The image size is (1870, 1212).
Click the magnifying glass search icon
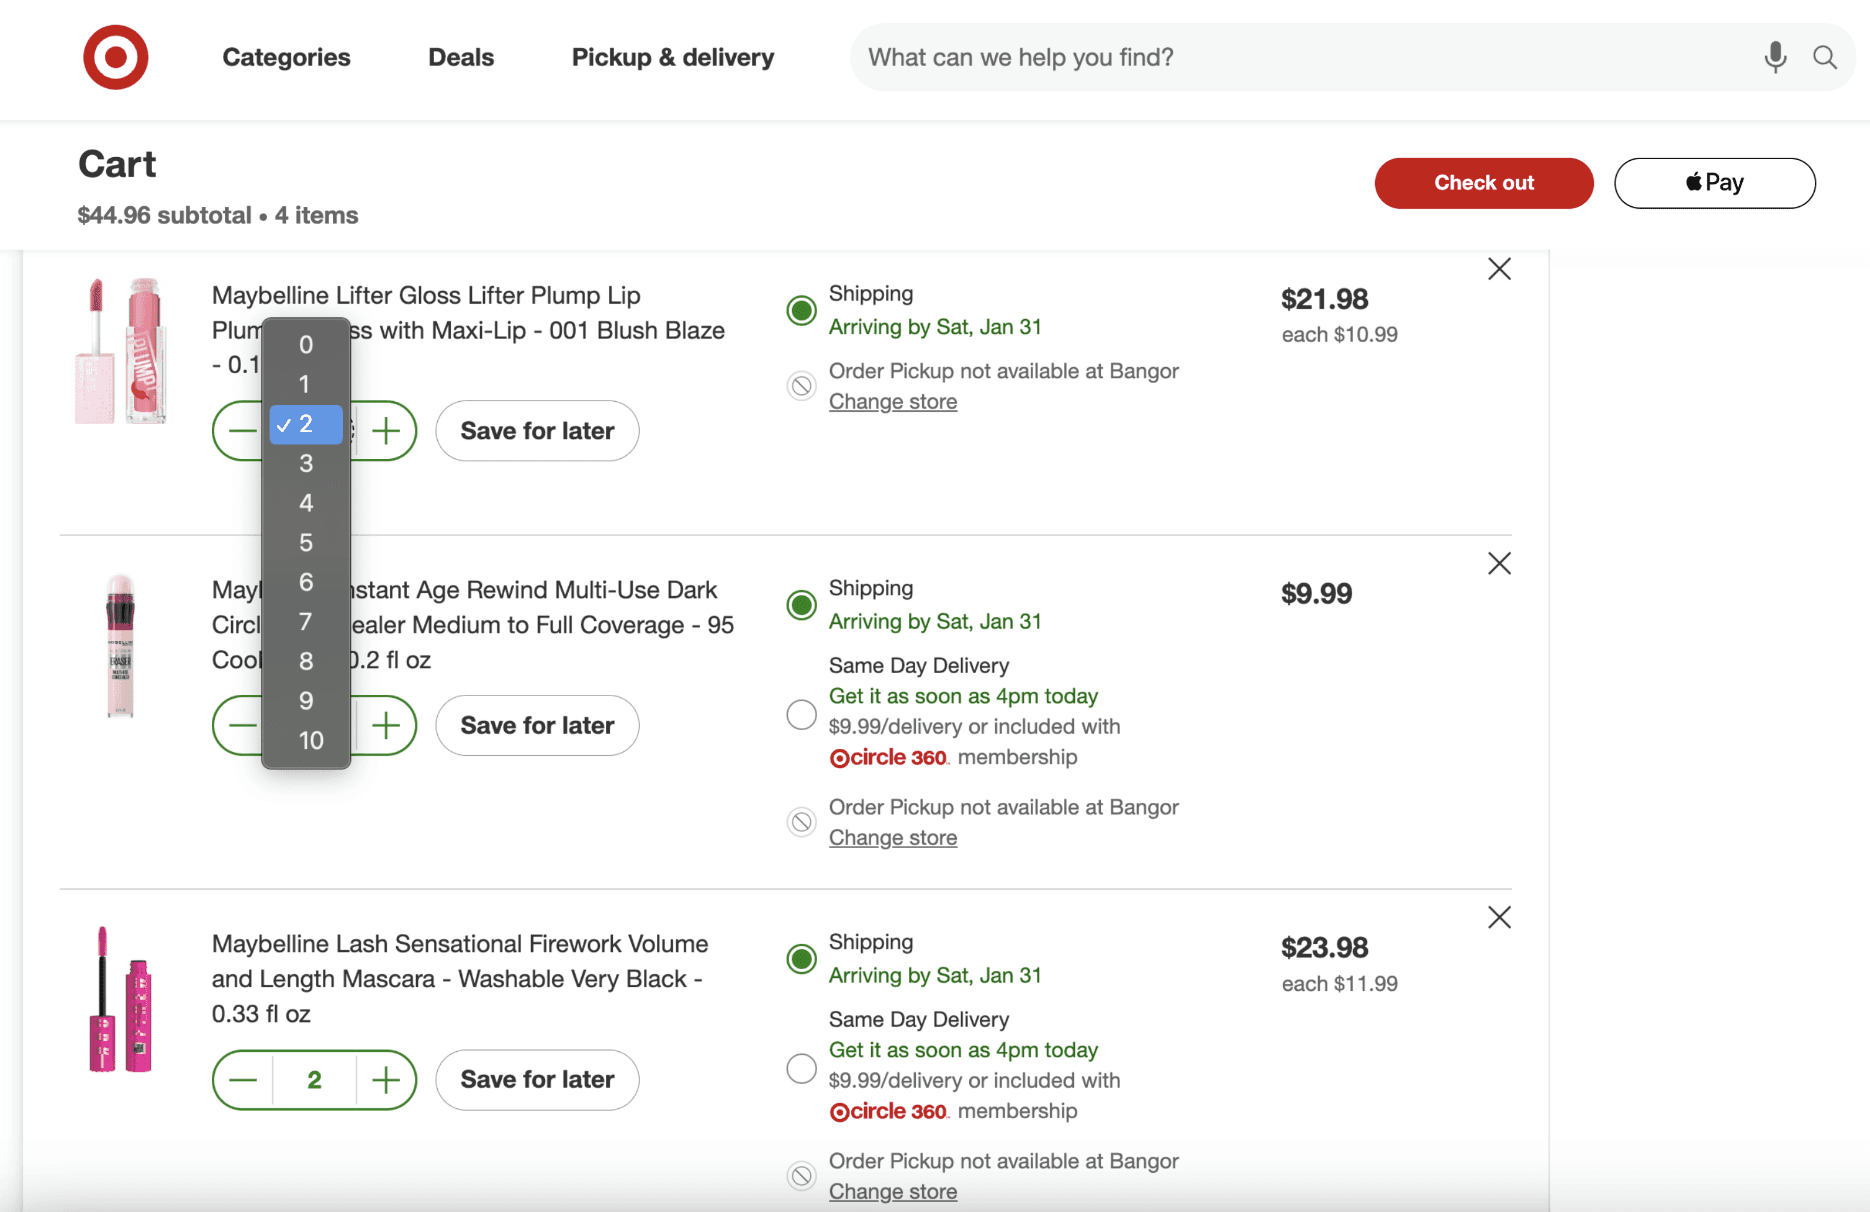click(x=1825, y=57)
